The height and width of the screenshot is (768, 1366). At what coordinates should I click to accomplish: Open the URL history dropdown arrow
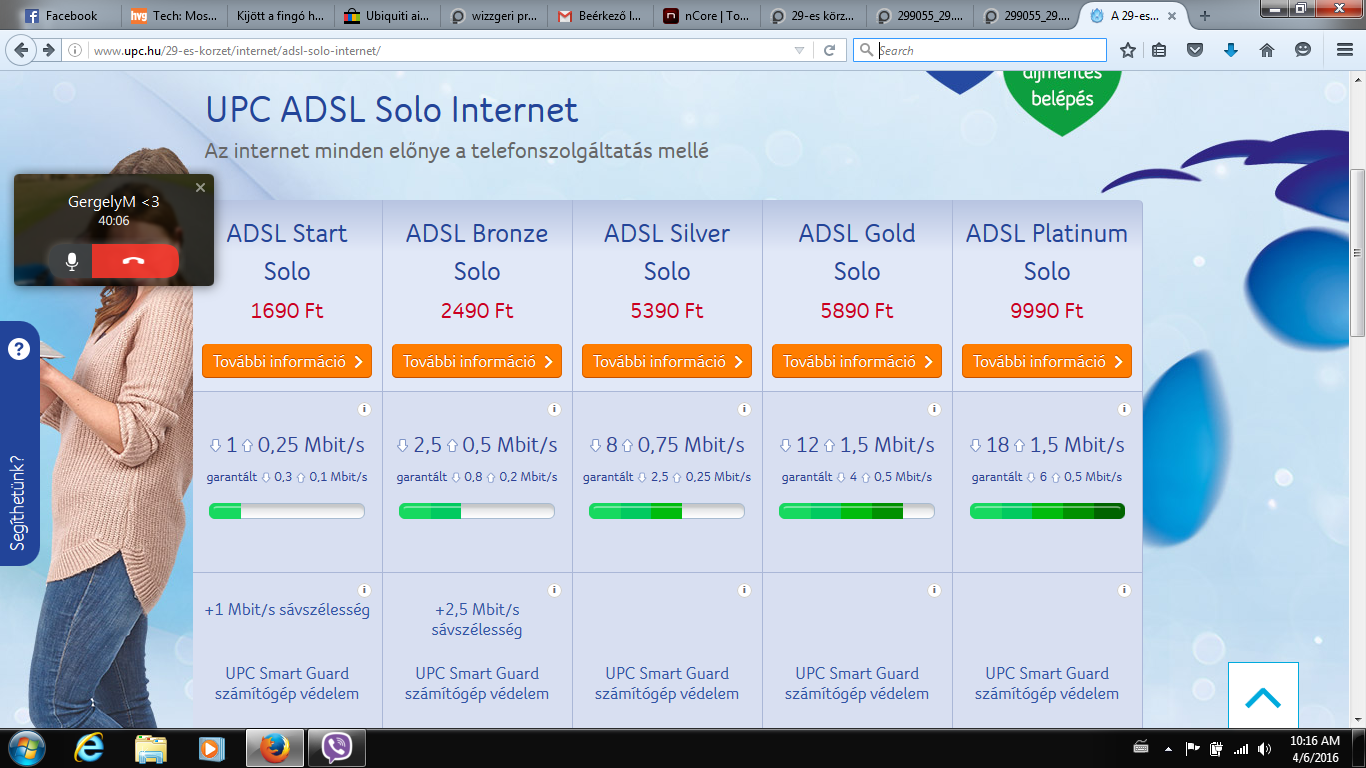point(799,50)
